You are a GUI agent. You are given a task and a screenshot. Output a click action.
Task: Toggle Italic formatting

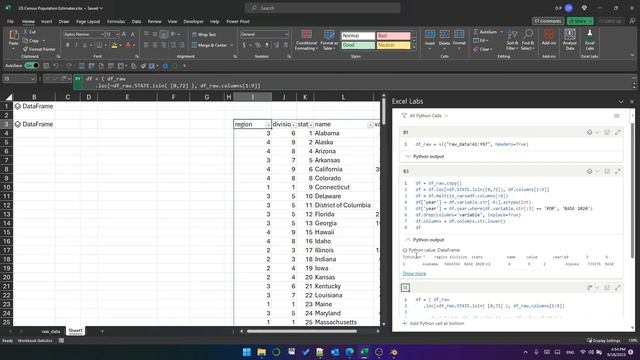76,45
